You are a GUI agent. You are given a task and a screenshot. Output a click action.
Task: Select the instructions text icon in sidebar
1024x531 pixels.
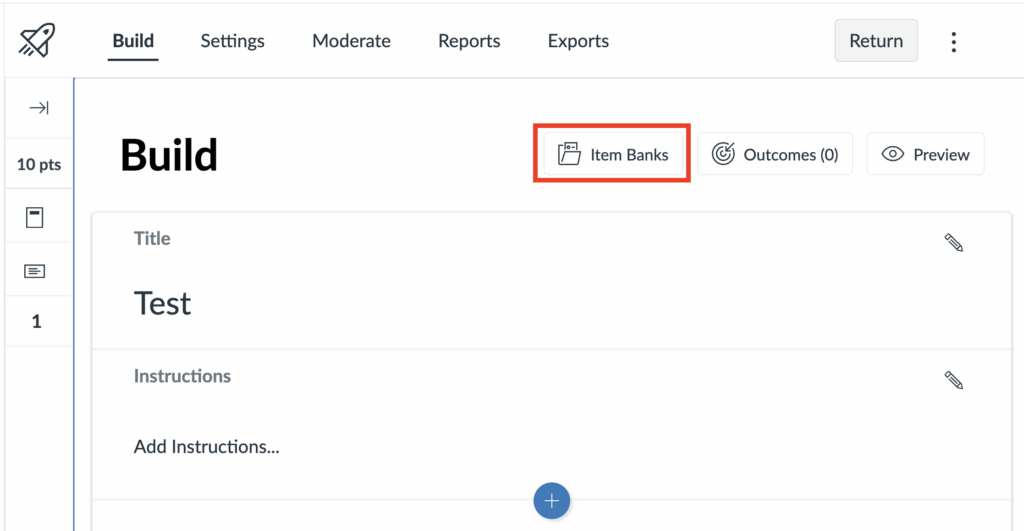pyautogui.click(x=35, y=271)
